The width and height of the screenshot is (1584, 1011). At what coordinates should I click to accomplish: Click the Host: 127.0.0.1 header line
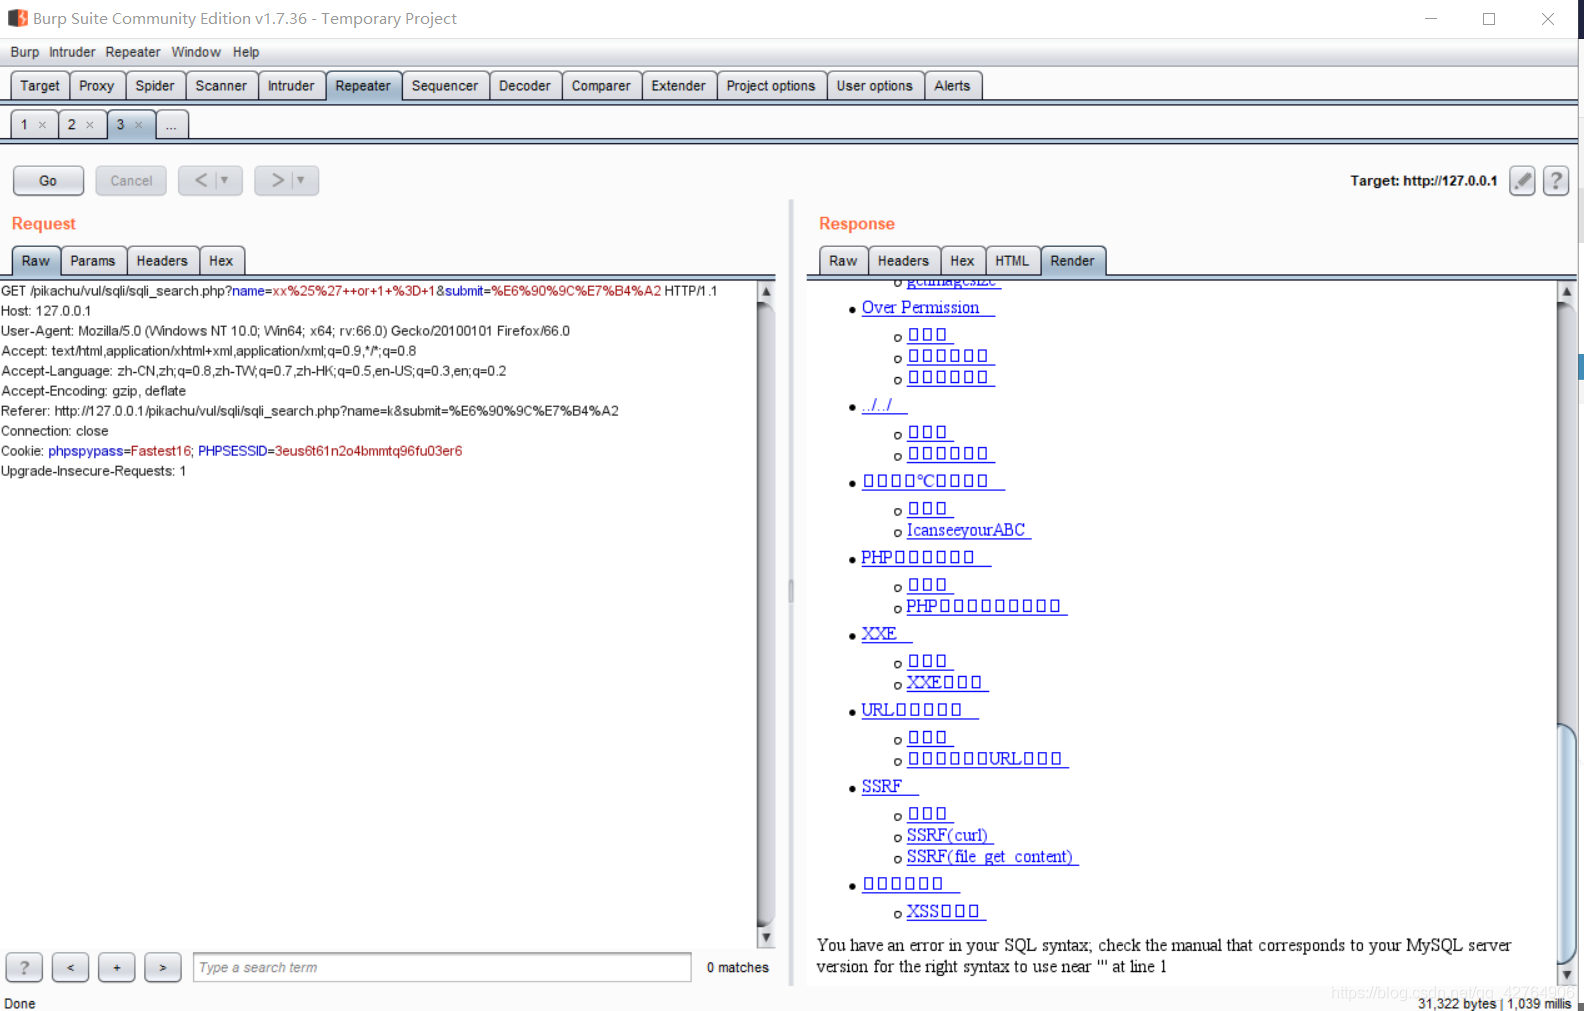point(46,311)
